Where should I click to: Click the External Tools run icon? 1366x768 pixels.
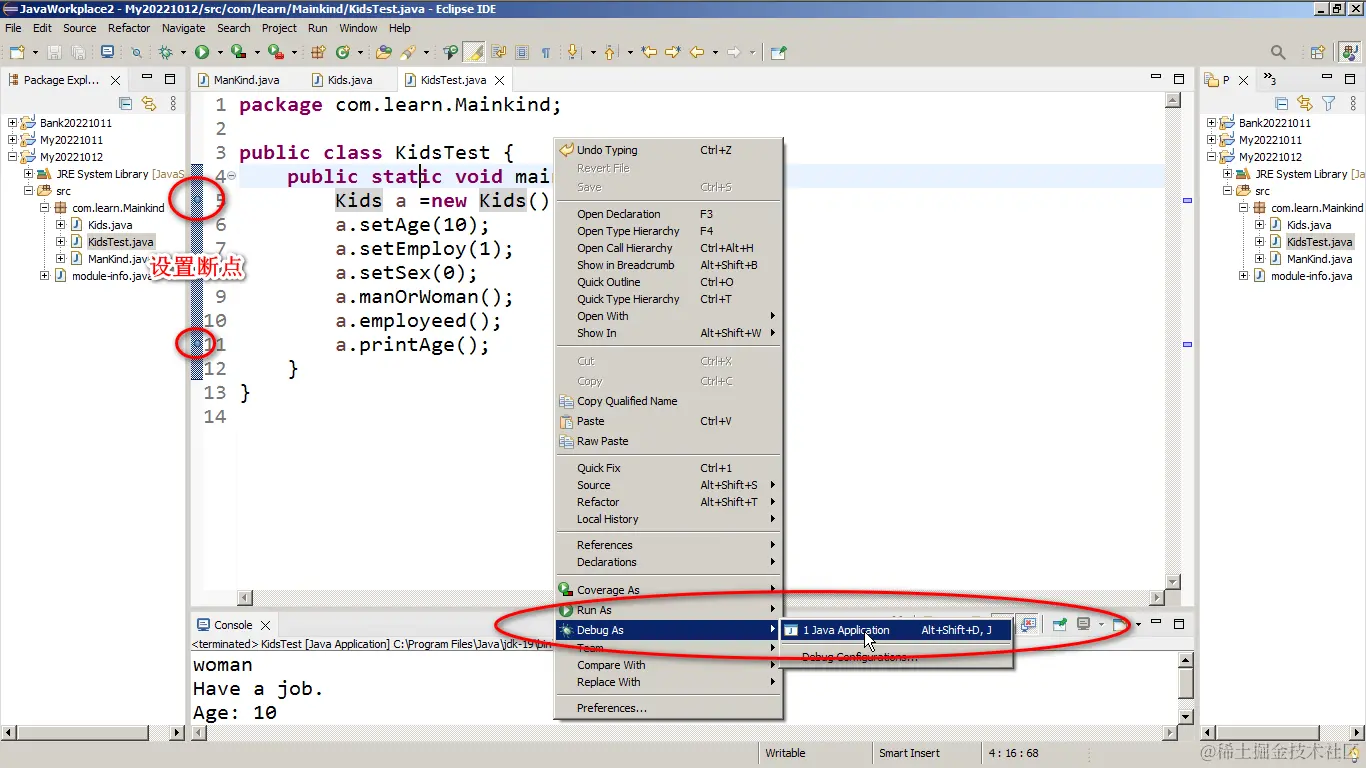274,52
